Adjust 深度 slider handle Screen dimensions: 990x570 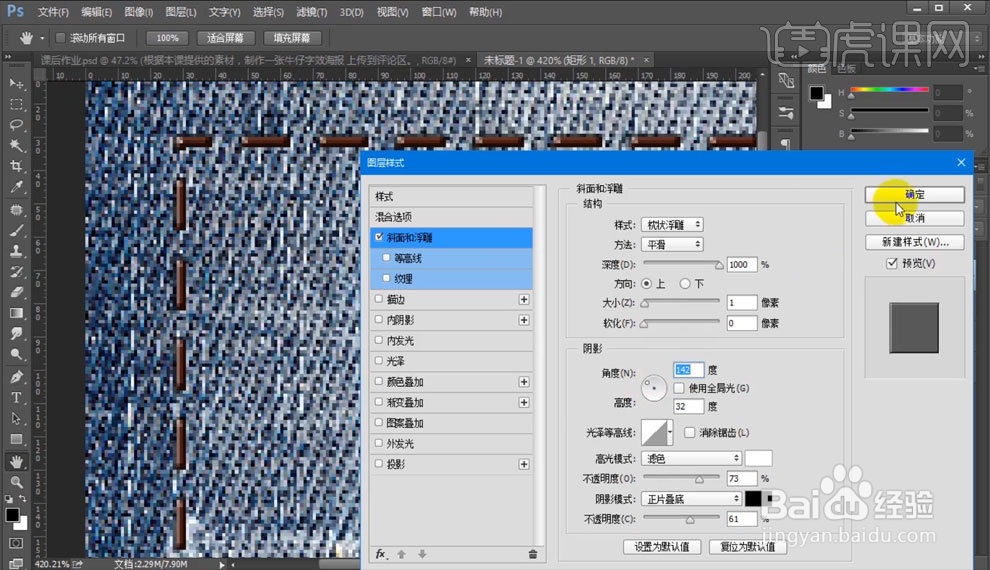(x=719, y=265)
